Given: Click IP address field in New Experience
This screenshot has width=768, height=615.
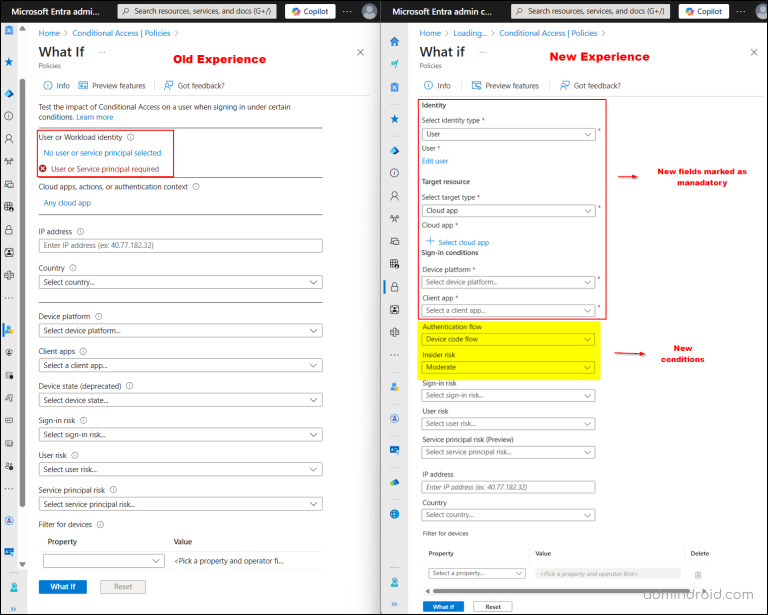Looking at the screenshot, I should (x=508, y=487).
